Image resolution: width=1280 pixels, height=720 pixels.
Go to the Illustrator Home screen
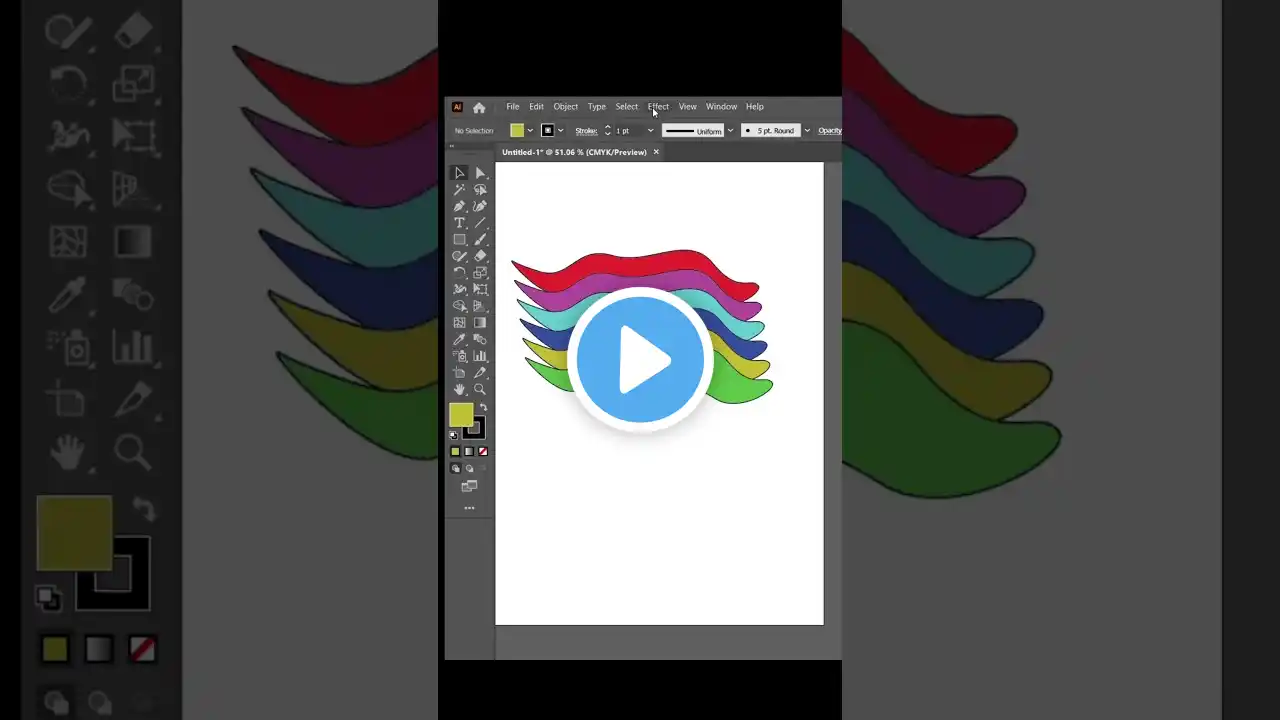(479, 107)
